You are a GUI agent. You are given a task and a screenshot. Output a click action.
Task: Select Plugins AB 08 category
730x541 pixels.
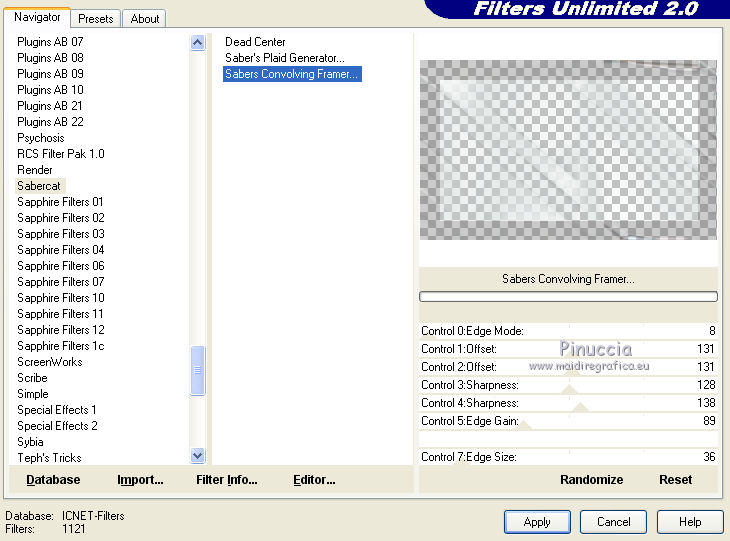[x=50, y=58]
